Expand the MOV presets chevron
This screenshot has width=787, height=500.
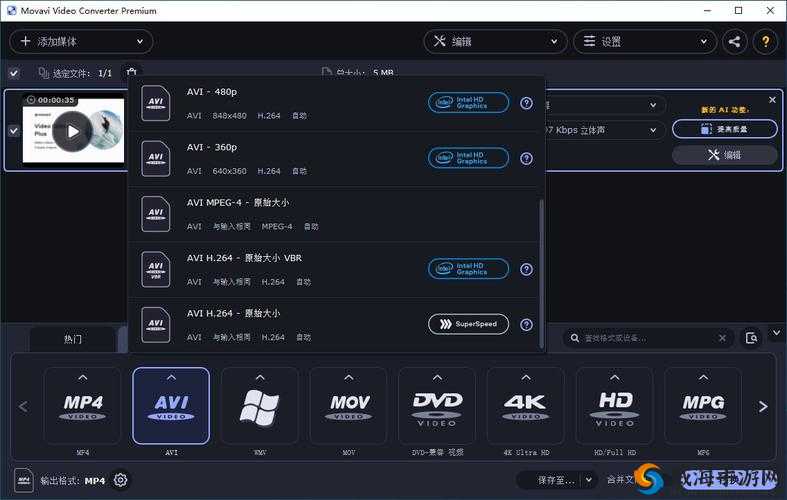(349, 377)
